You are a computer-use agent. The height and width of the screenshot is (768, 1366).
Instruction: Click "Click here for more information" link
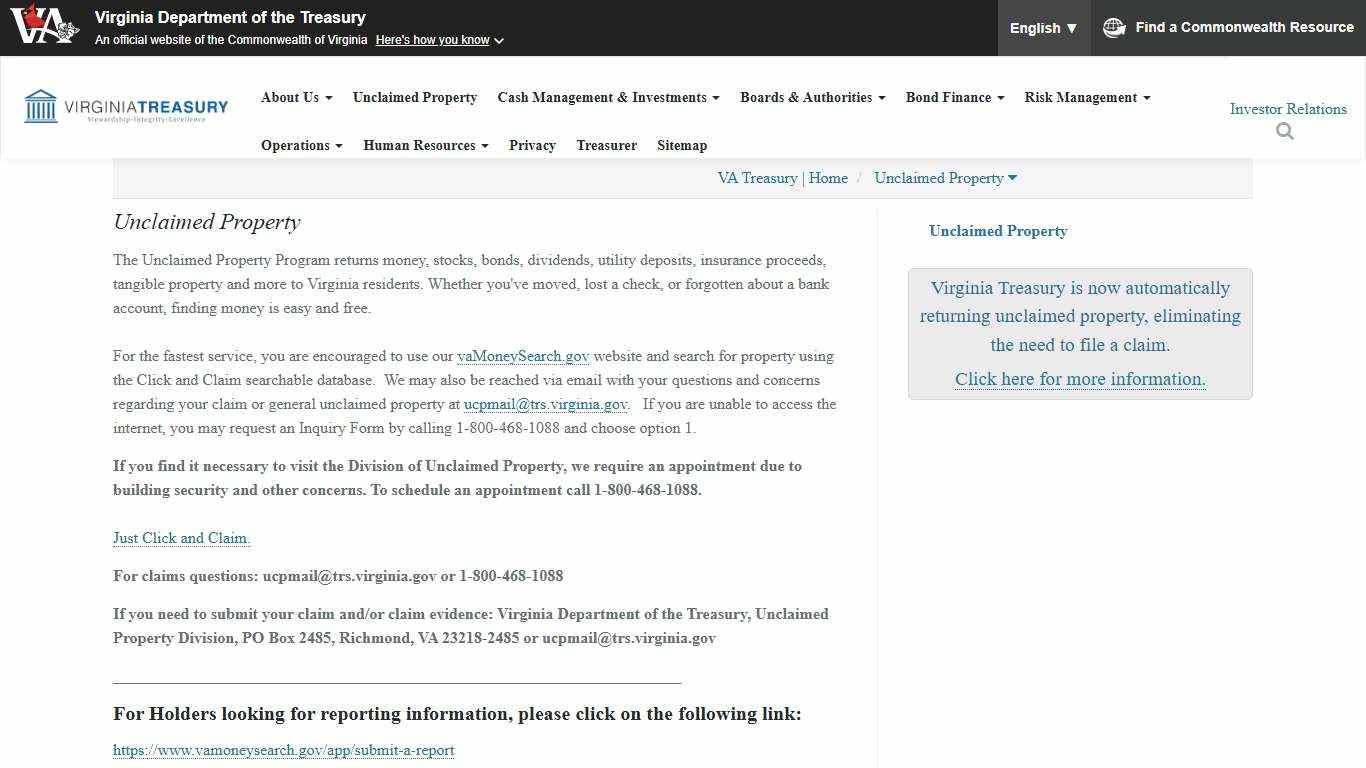click(1080, 379)
